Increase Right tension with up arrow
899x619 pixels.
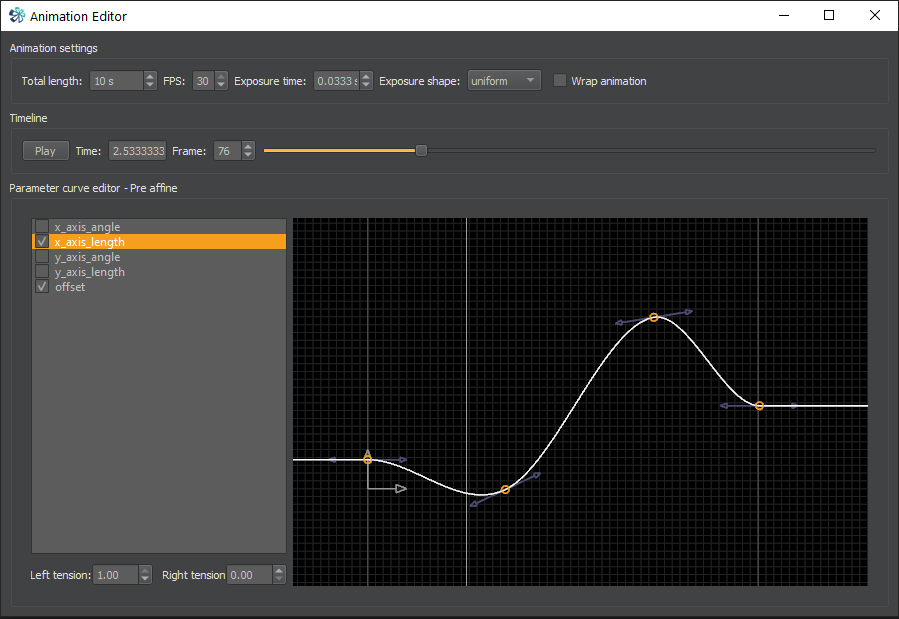coord(279,570)
